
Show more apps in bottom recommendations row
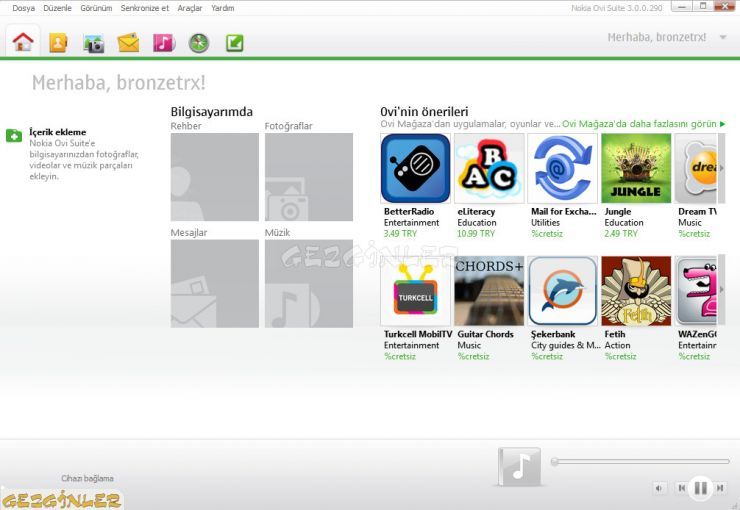pyautogui.click(x=721, y=290)
